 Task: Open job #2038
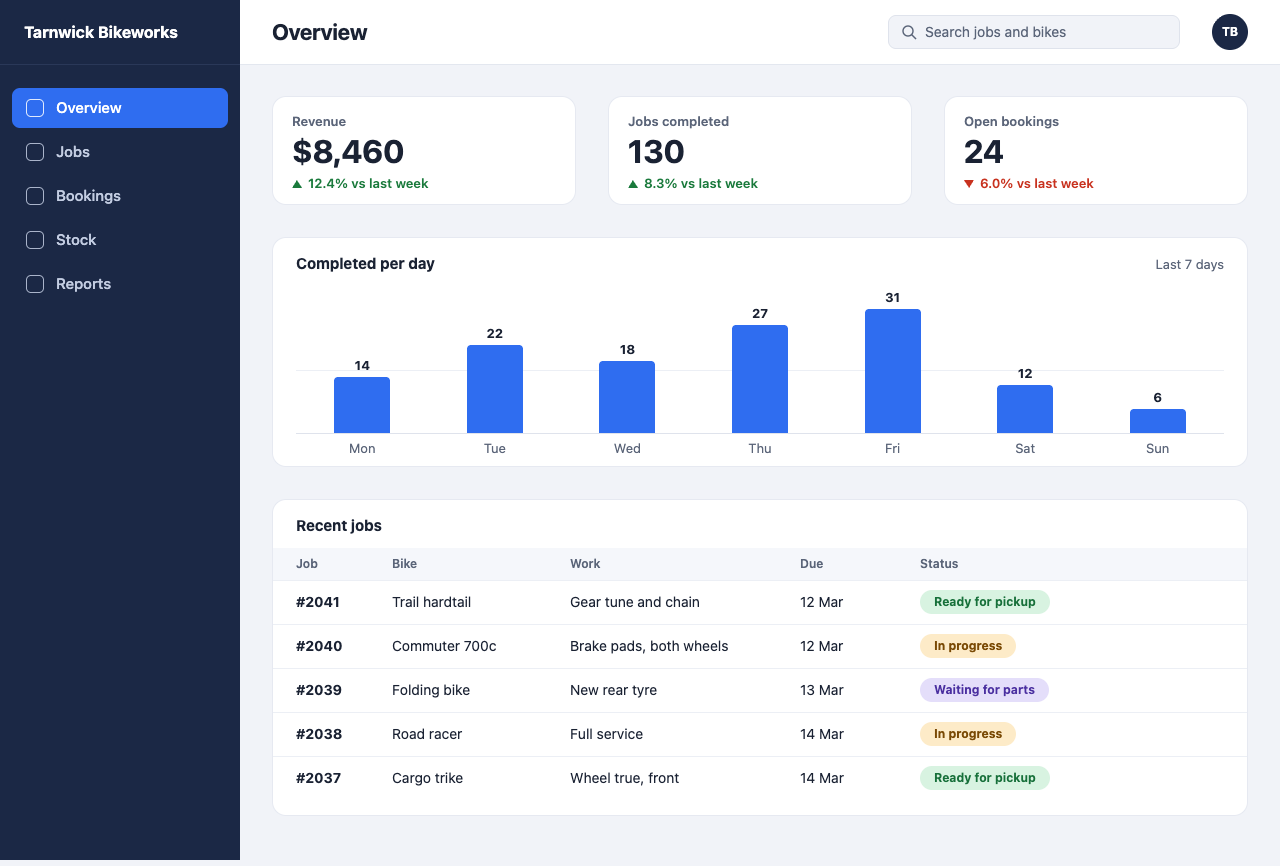point(319,734)
